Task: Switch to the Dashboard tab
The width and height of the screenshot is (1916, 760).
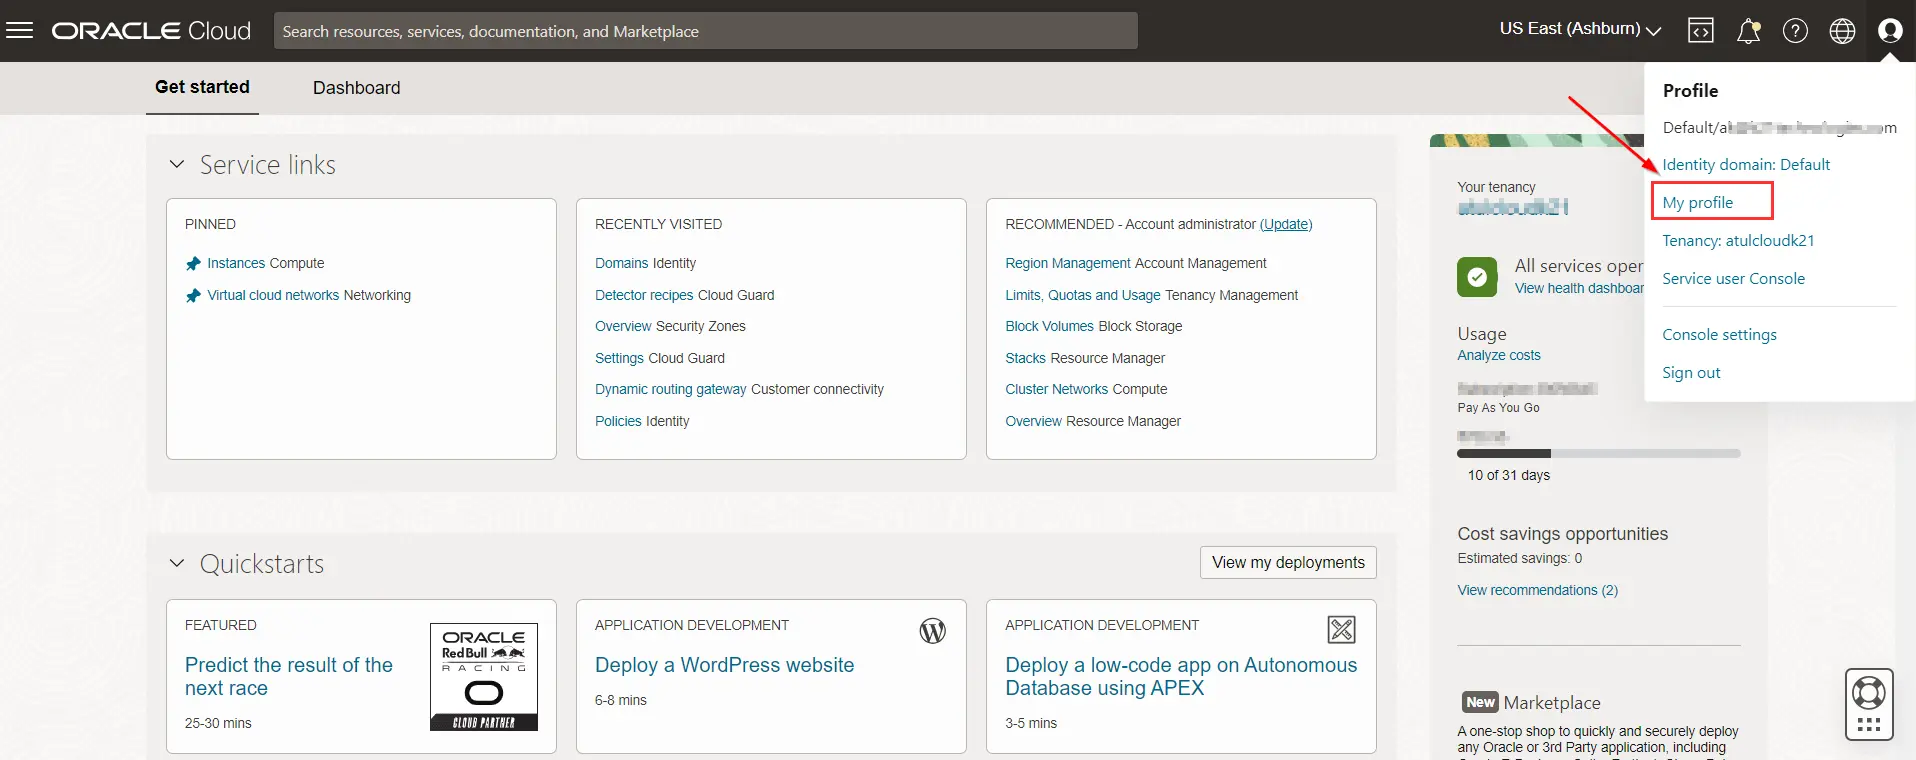Action: click(x=356, y=88)
